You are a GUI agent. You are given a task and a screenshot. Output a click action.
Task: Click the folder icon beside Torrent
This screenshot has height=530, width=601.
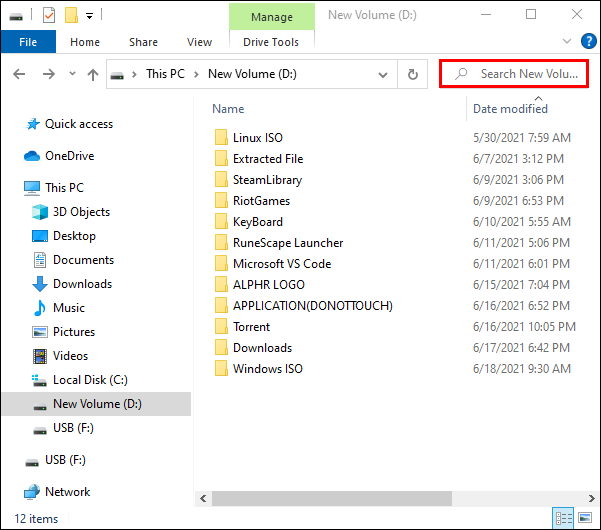click(221, 327)
